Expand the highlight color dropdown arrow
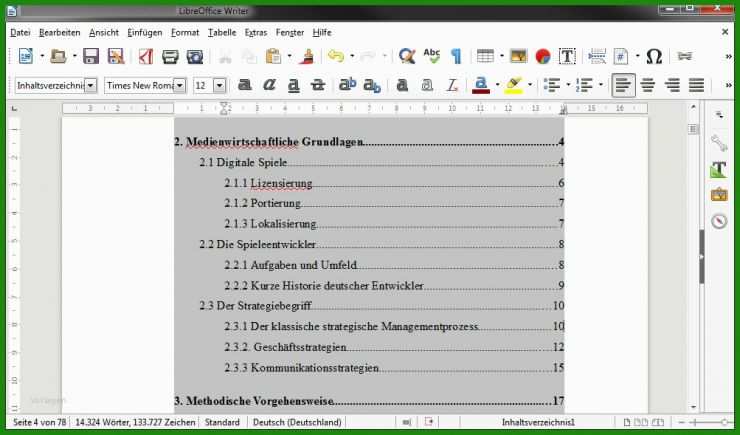 (x=530, y=85)
